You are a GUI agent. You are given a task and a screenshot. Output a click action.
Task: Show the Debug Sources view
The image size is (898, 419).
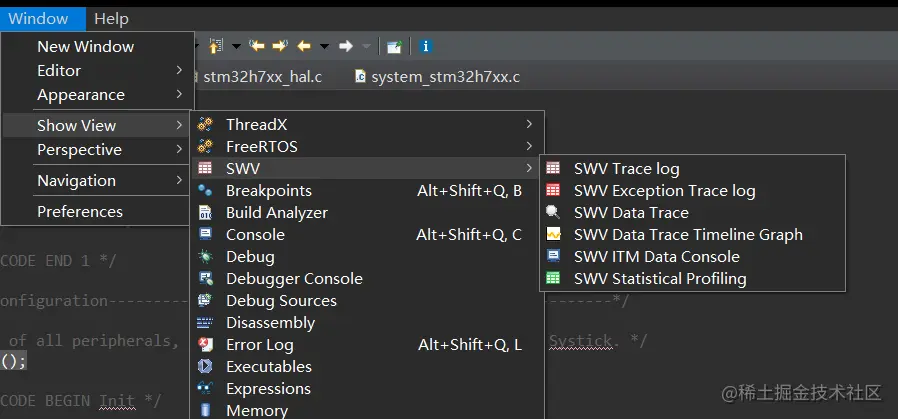coord(367,301)
